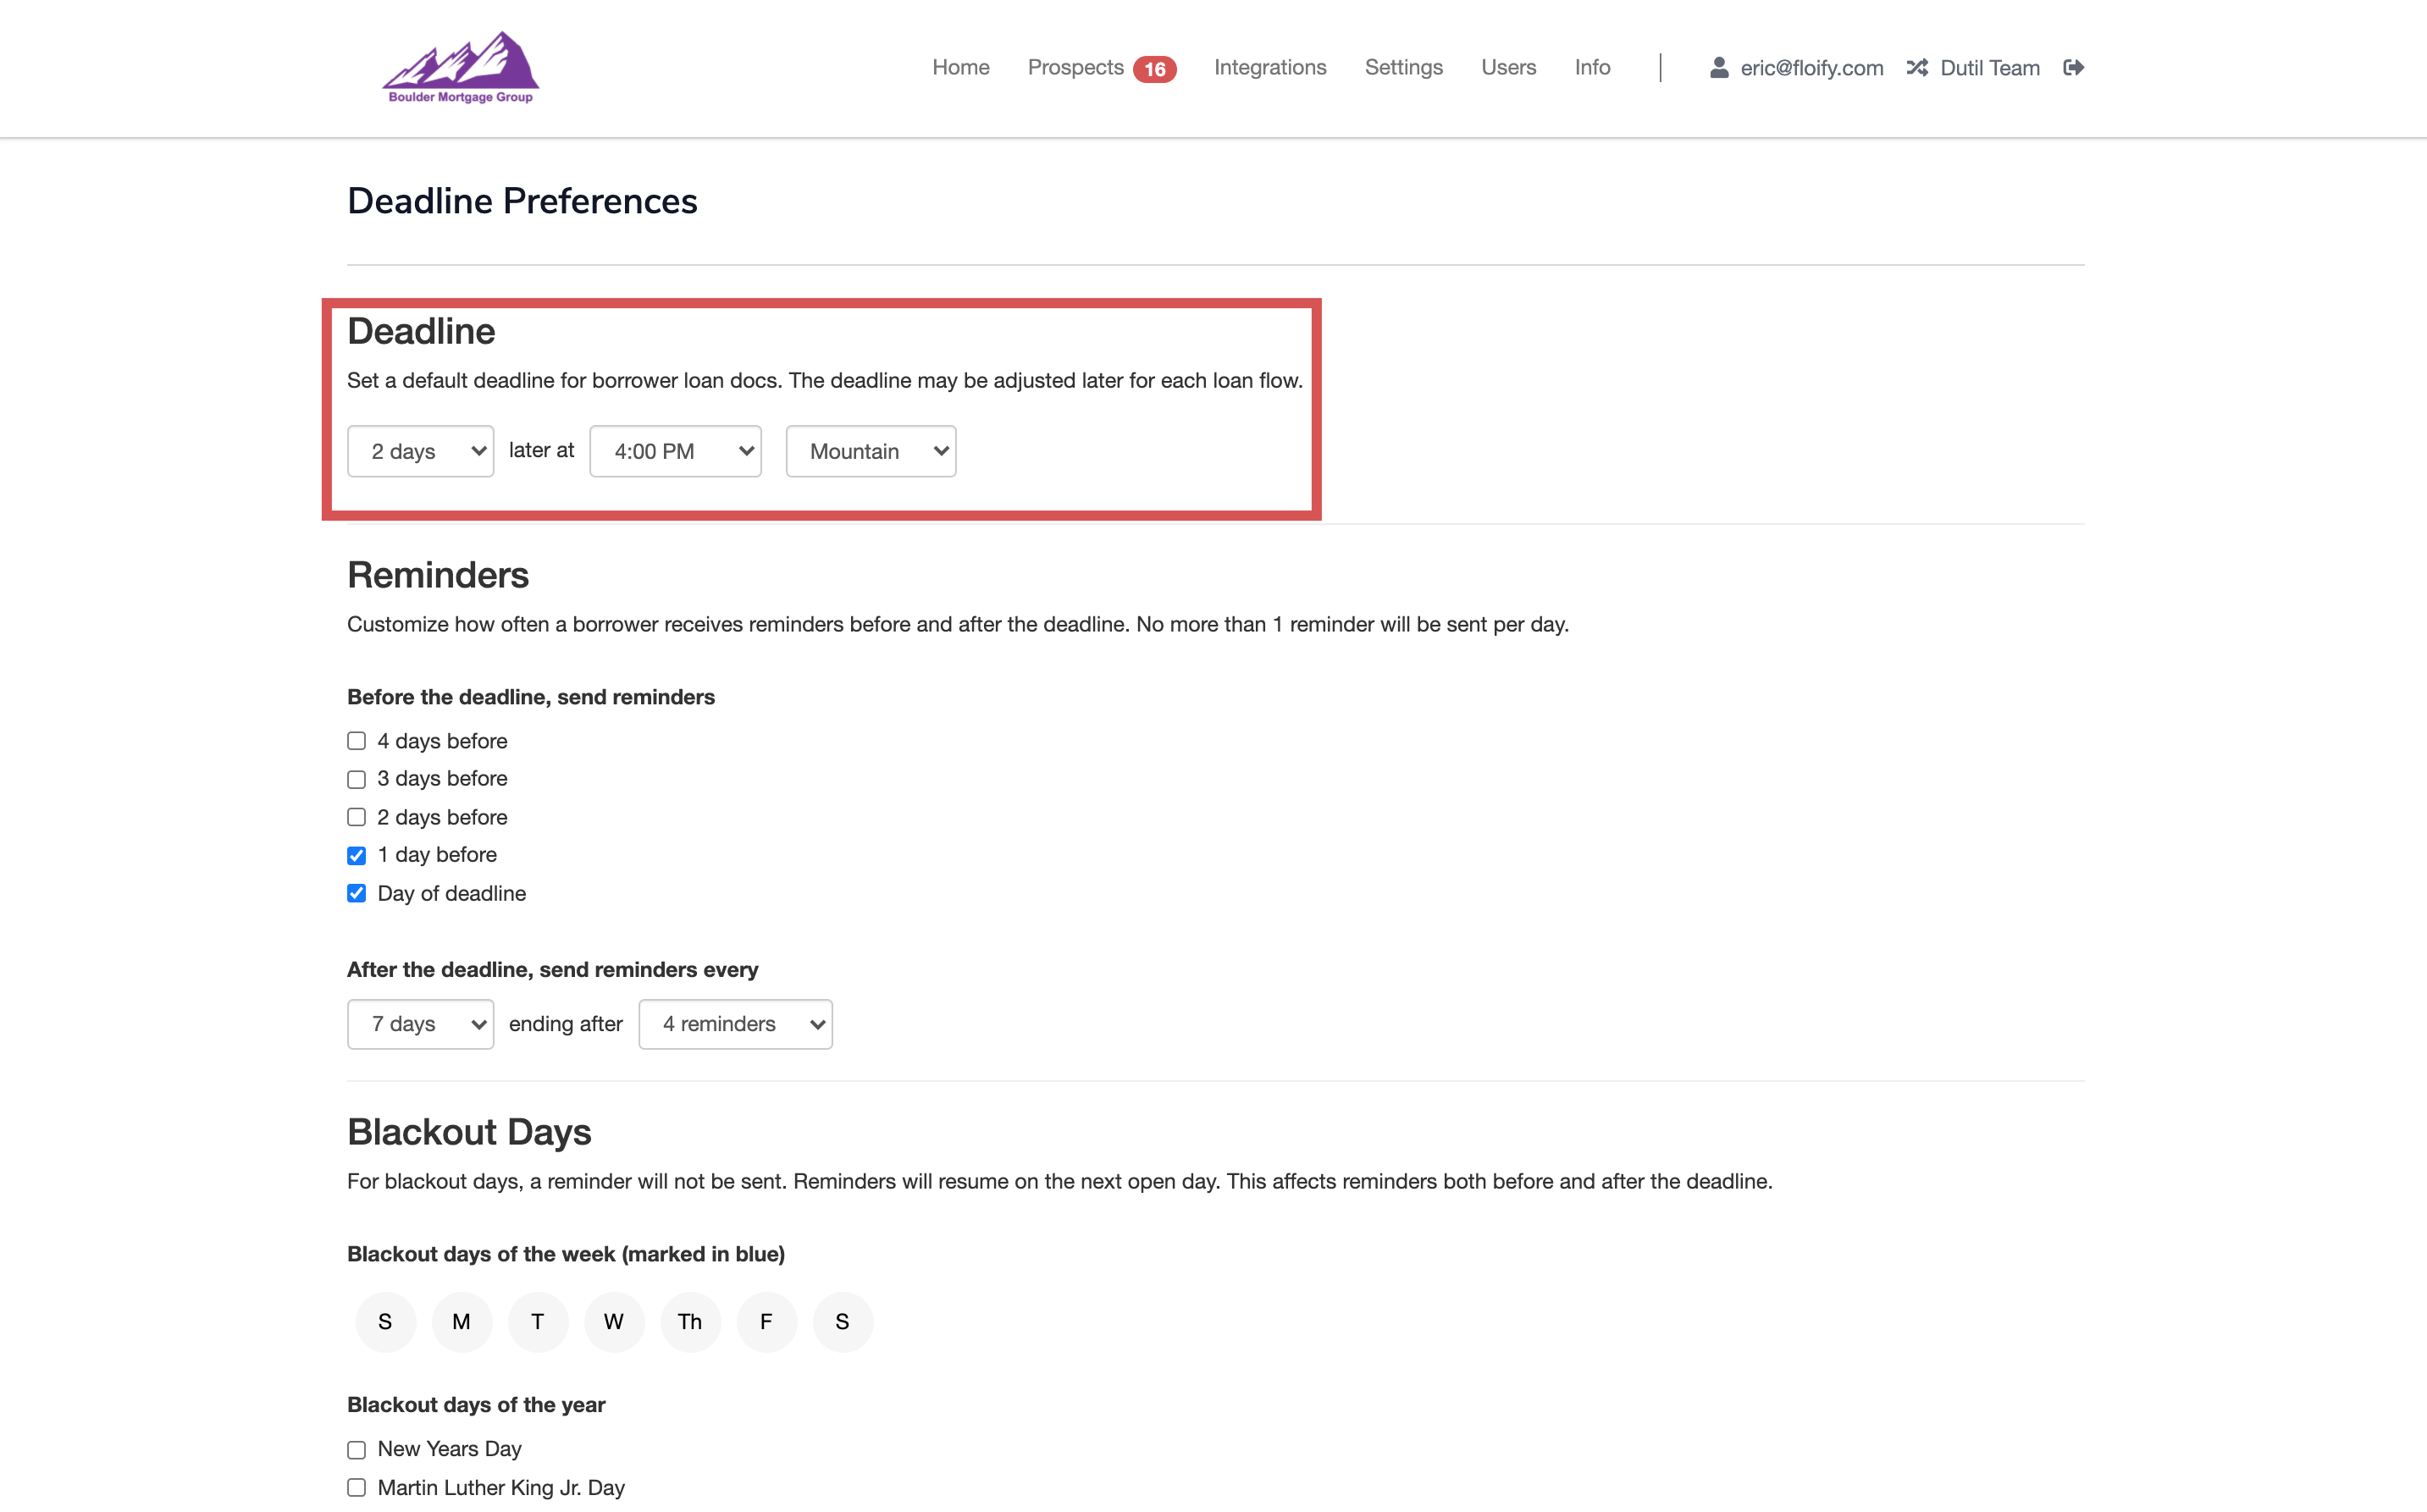Viewport: 2427px width, 1512px height.
Task: Check the 2 days before checkbox
Action: click(357, 817)
